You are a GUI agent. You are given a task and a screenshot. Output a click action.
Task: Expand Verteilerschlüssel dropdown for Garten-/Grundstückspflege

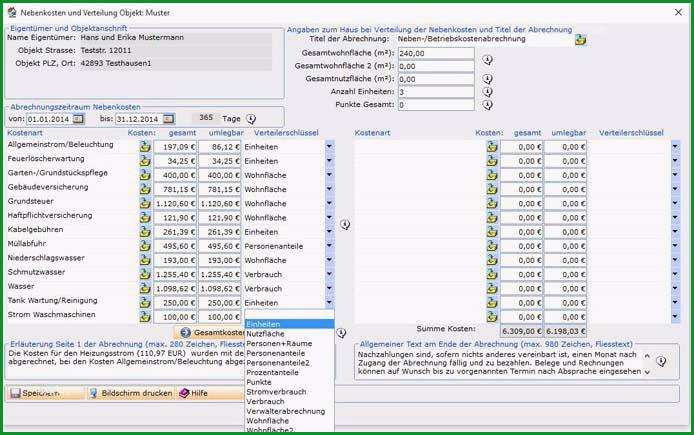coord(329,175)
